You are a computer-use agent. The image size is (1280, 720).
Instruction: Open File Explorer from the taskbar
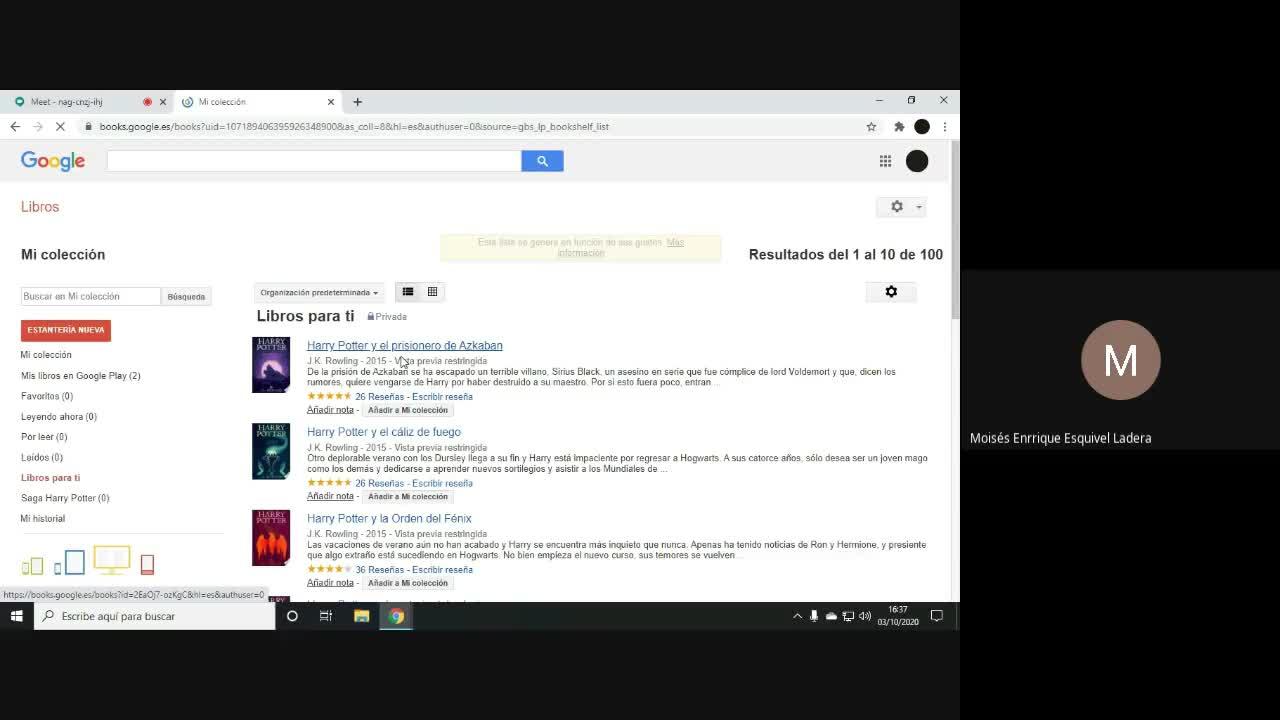point(361,616)
